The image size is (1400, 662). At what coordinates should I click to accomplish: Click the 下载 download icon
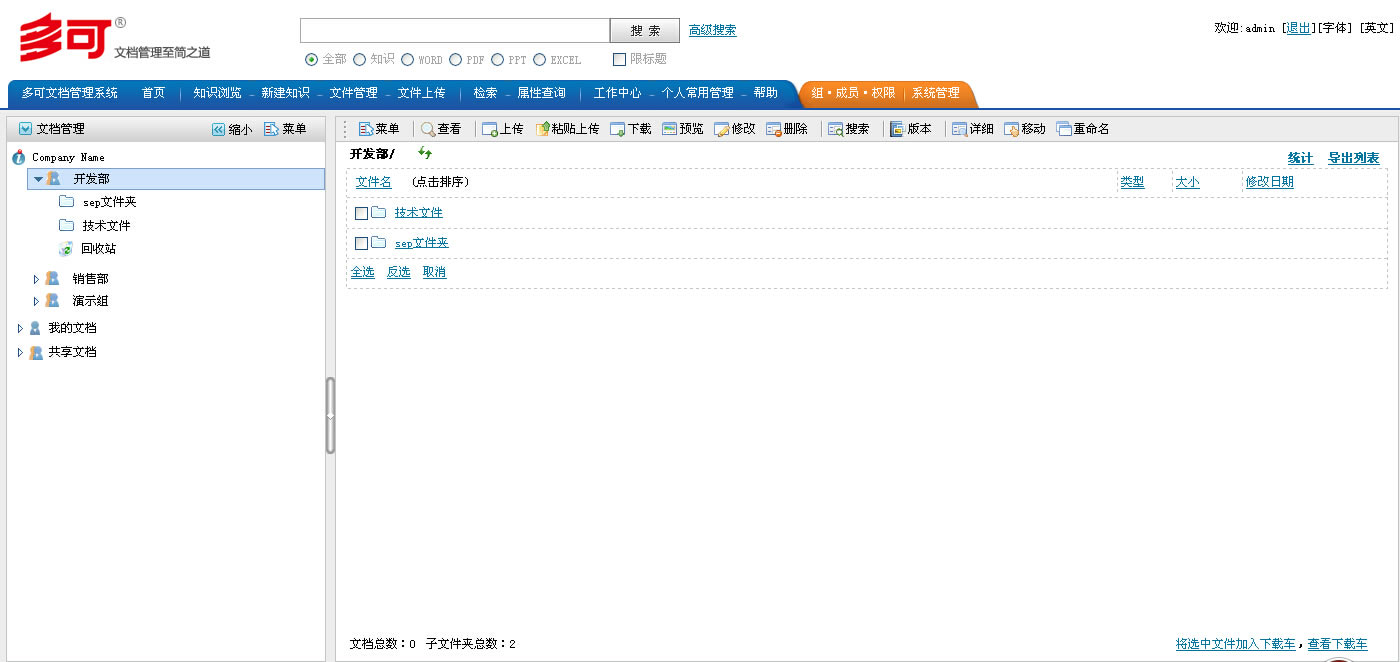(629, 128)
